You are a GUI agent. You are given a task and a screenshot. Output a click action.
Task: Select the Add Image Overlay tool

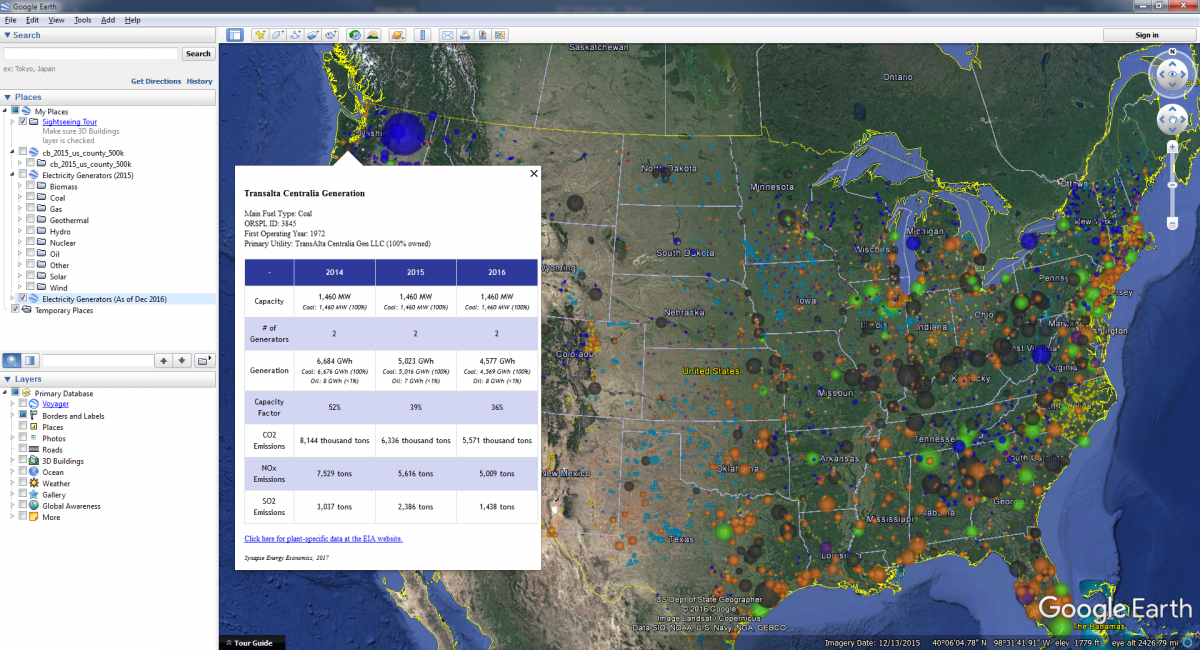tap(313, 35)
